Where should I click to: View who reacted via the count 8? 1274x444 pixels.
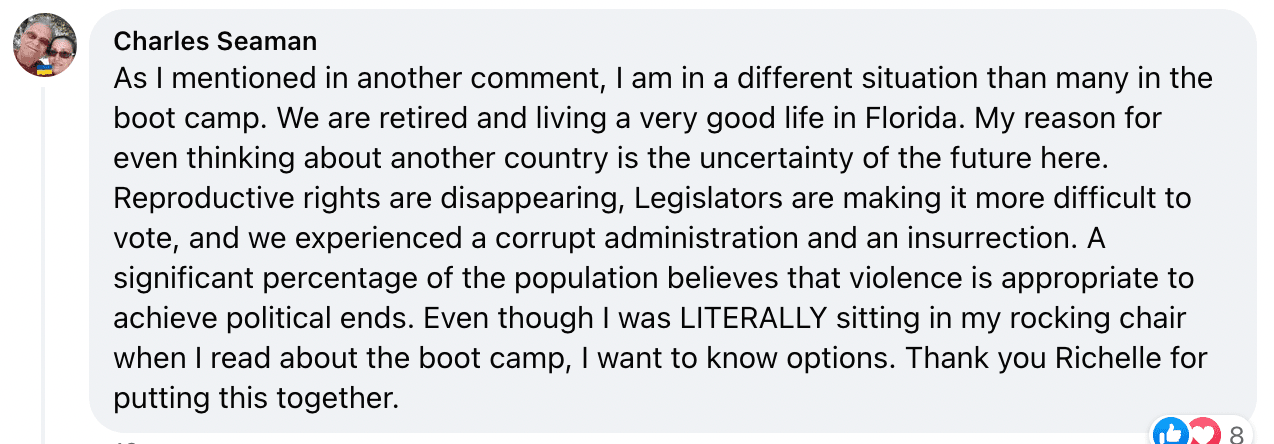(1236, 434)
